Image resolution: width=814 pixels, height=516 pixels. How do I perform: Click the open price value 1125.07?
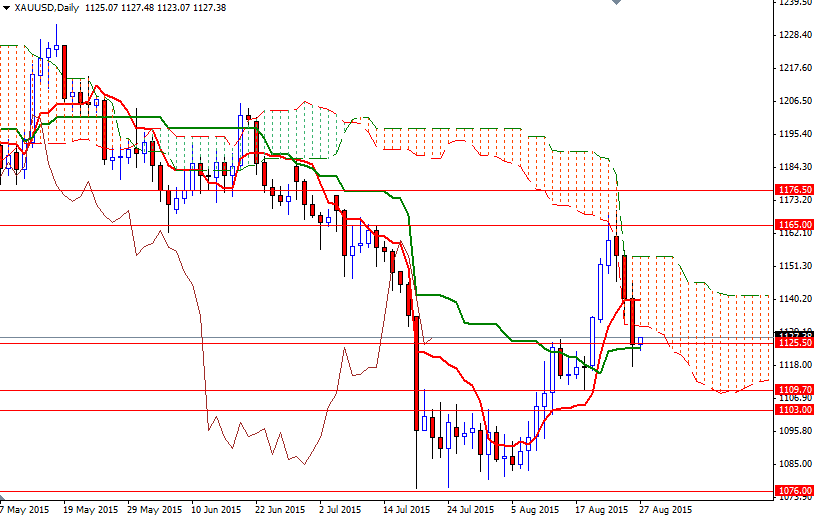pos(101,8)
